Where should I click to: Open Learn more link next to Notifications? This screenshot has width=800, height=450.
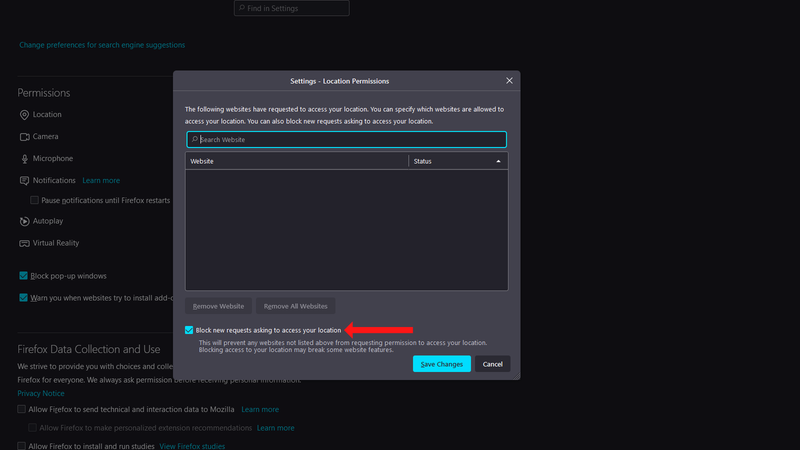pyautogui.click(x=101, y=181)
